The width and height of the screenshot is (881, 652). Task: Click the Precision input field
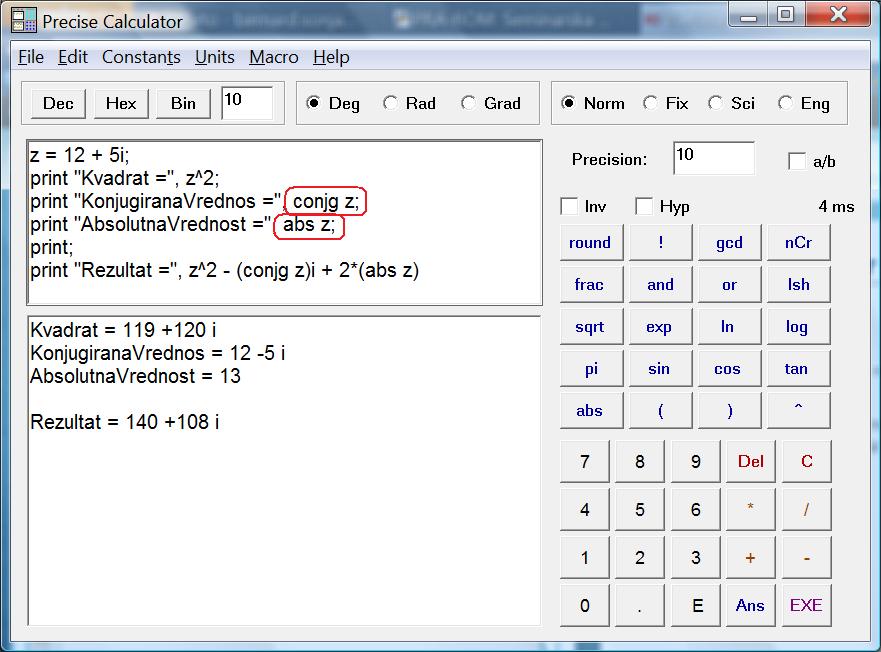pos(713,158)
